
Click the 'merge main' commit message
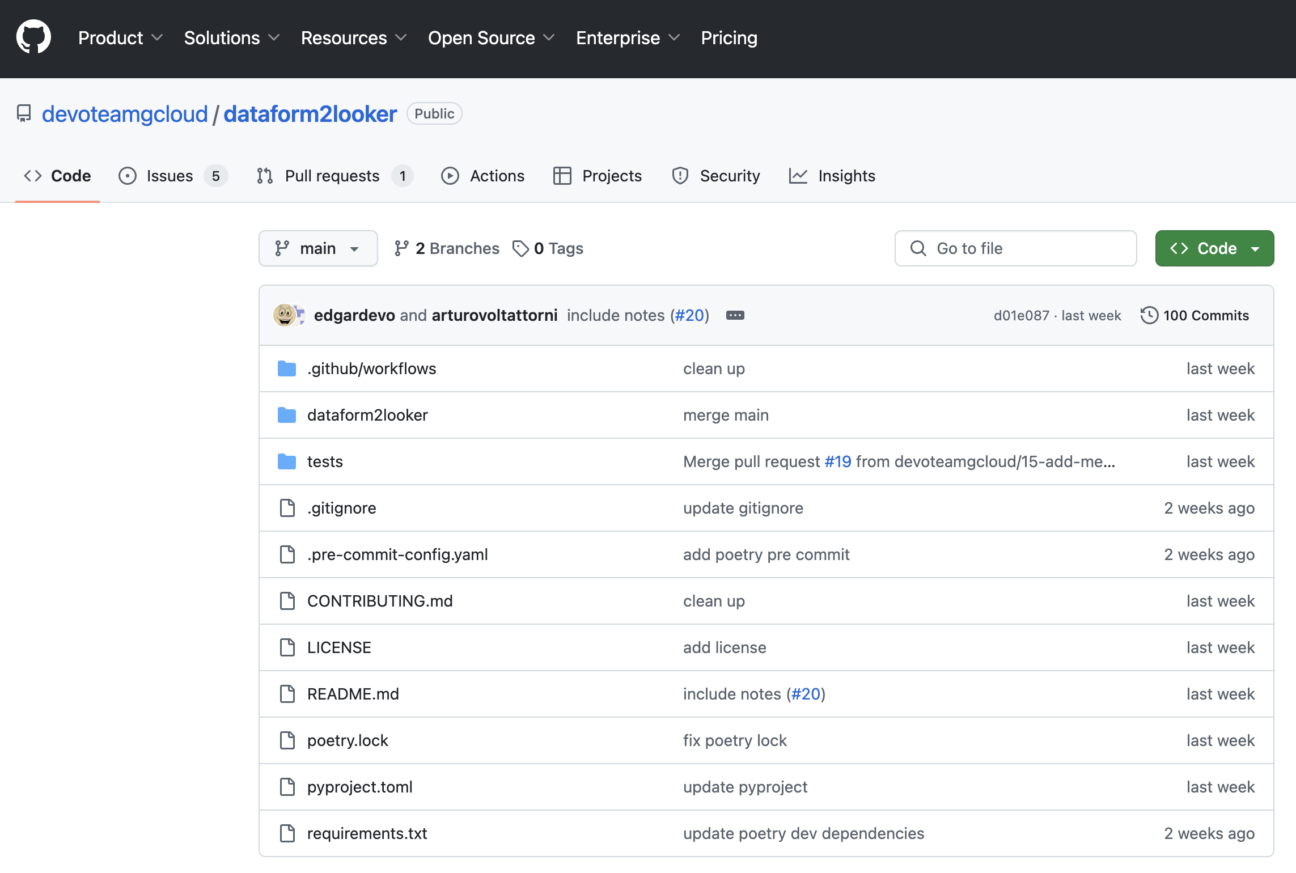(726, 415)
